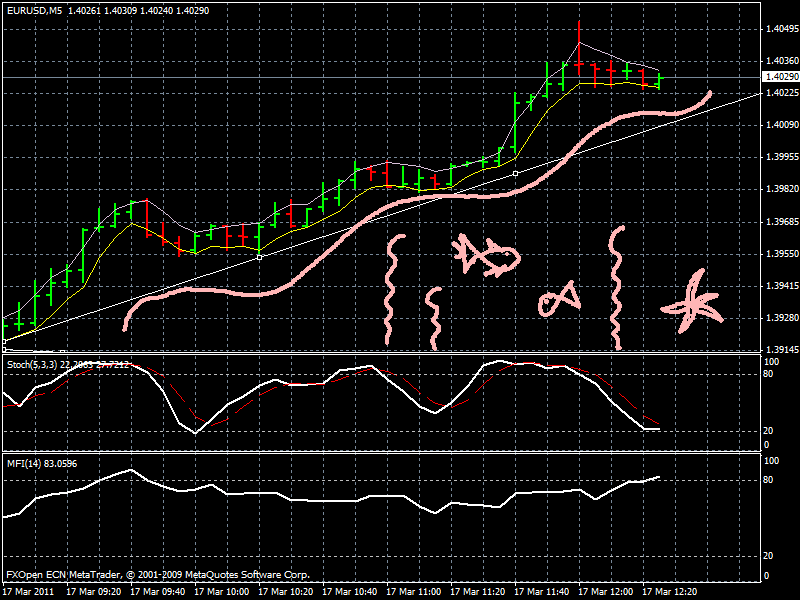Screen dimensions: 800x600
Task: Select the trendline's middle square handle
Action: tap(513, 172)
